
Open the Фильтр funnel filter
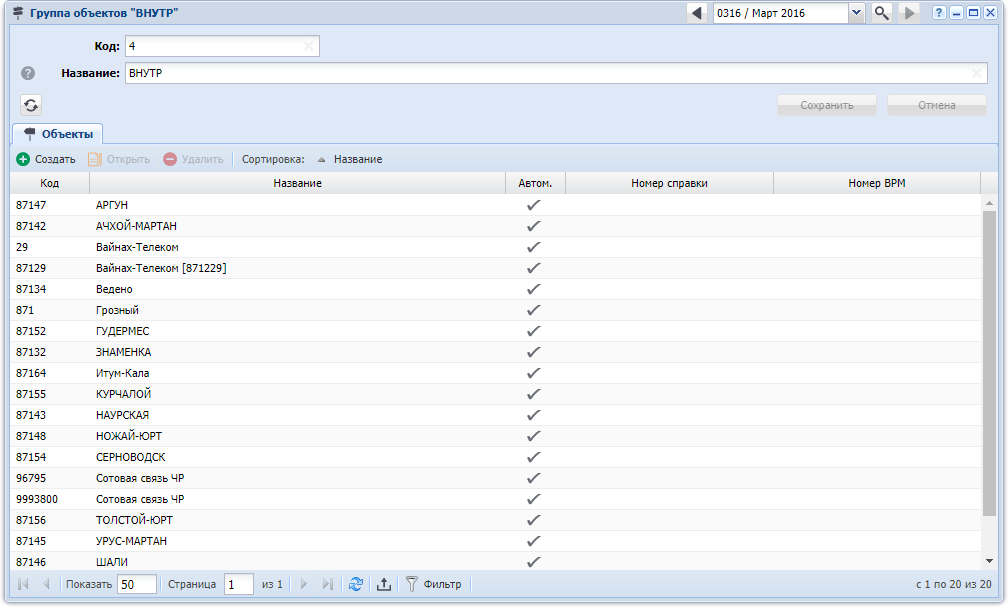434,584
